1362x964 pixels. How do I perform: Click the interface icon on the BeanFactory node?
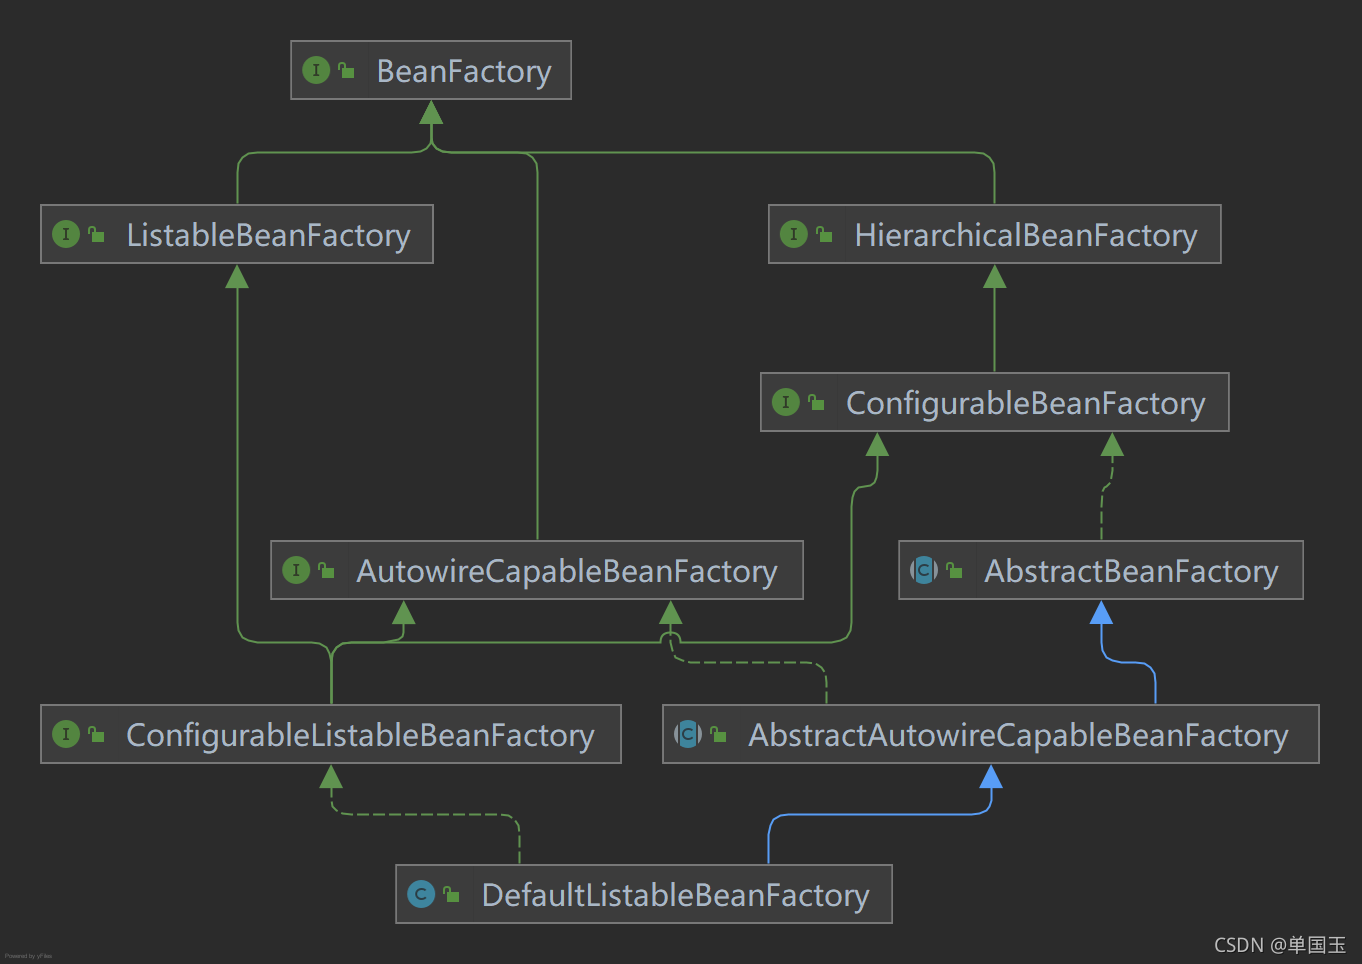tap(316, 70)
